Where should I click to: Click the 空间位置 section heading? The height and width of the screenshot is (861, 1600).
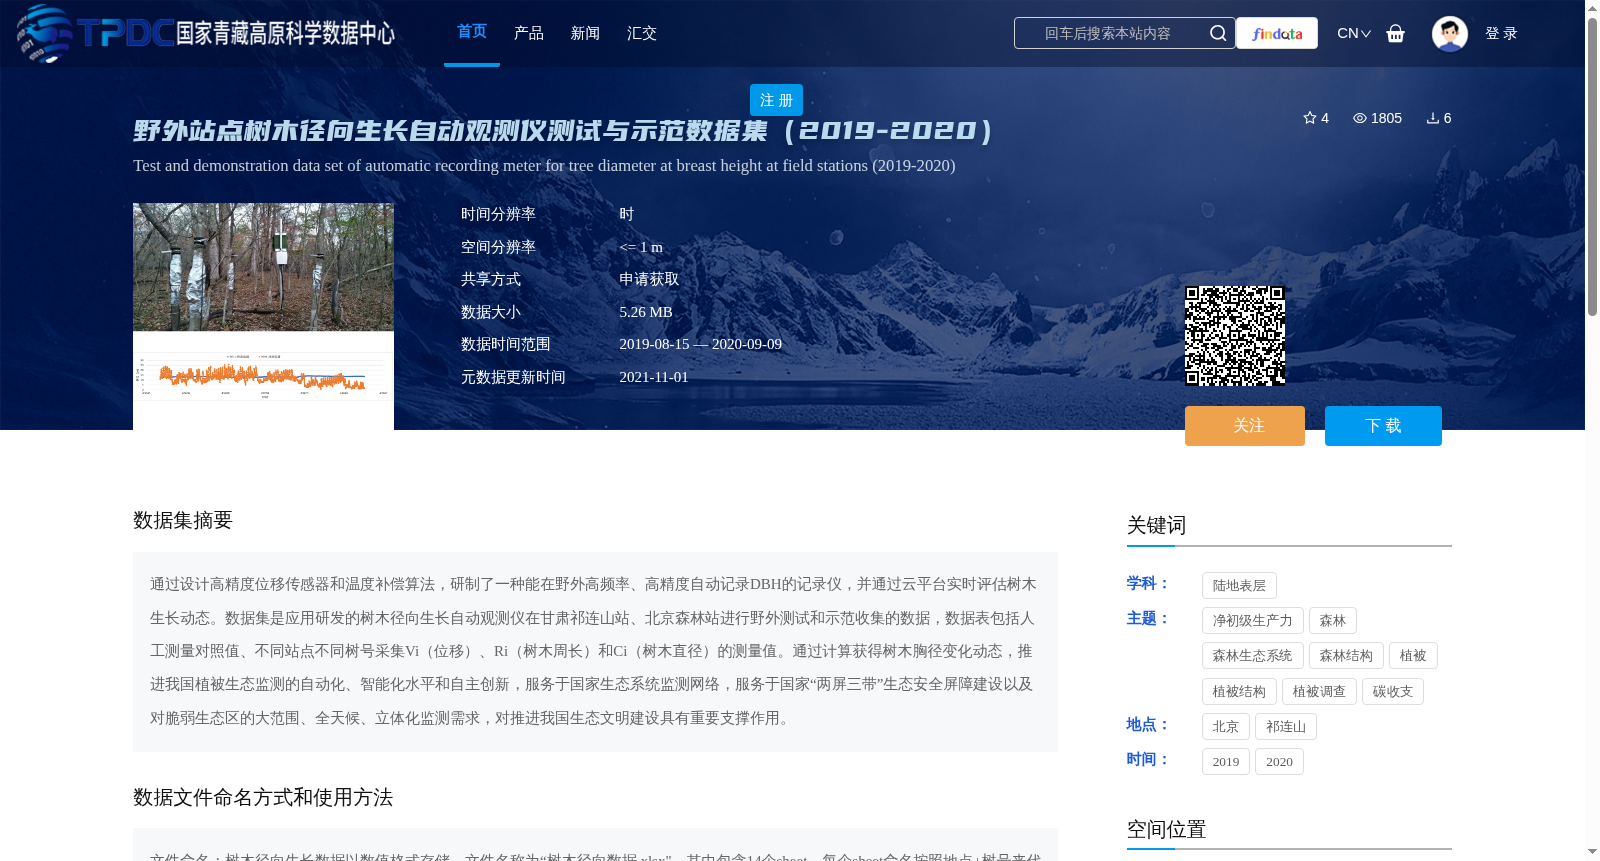[1167, 829]
